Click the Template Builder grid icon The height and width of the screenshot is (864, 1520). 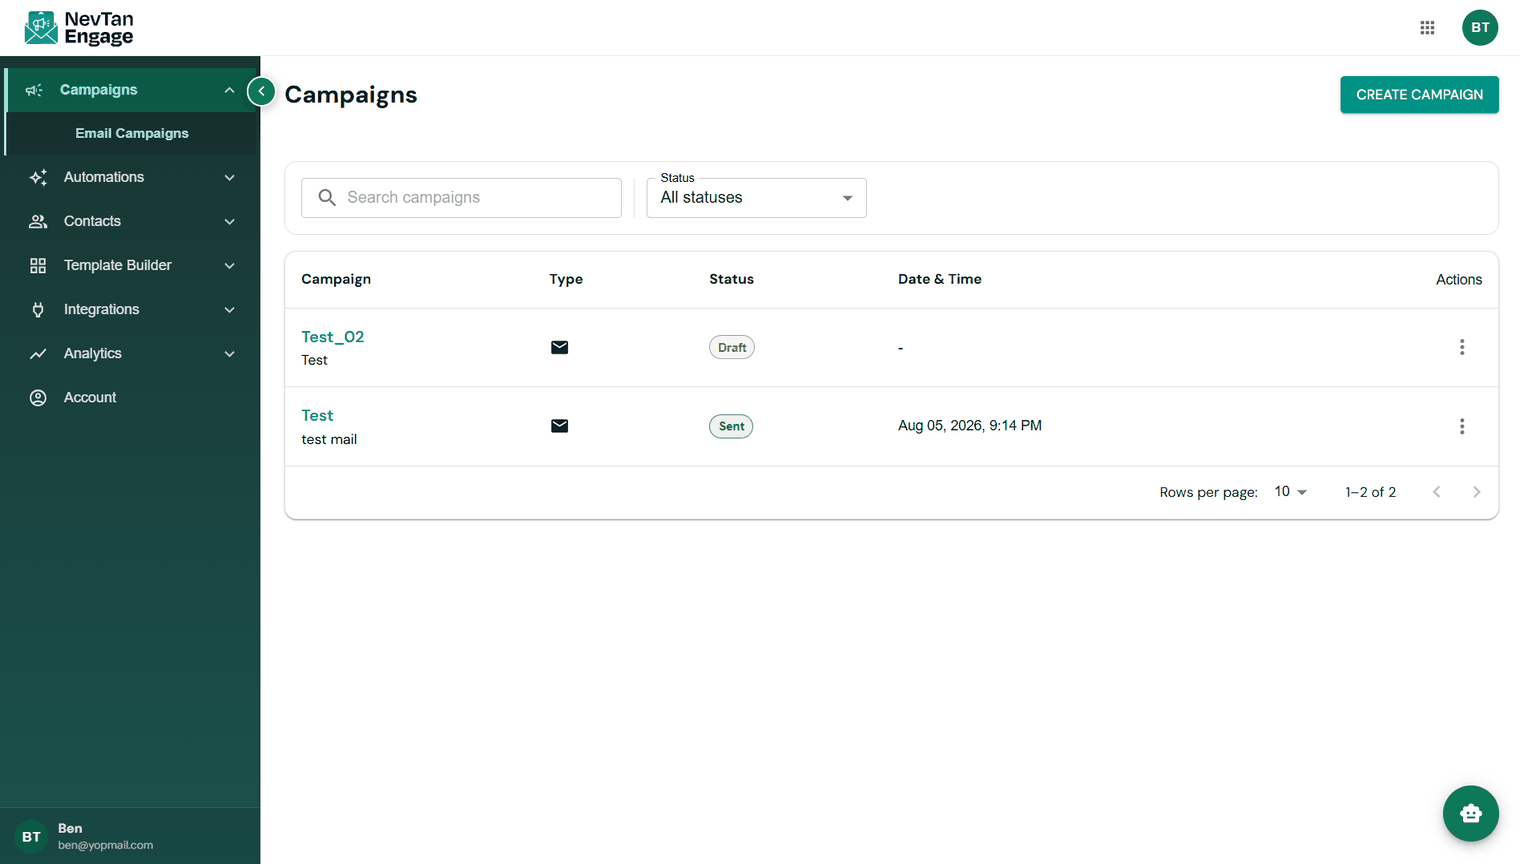(x=38, y=265)
